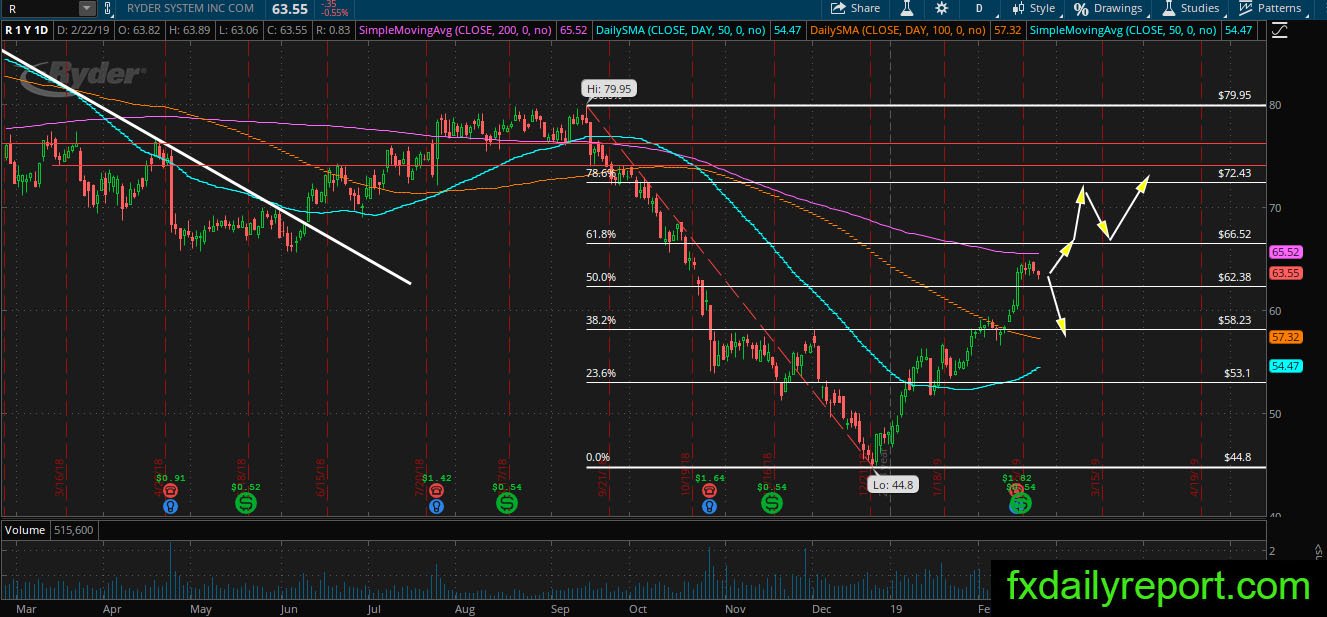Click the $62.38 Fibonacci level label
1327x617 pixels.
pos(1235,277)
